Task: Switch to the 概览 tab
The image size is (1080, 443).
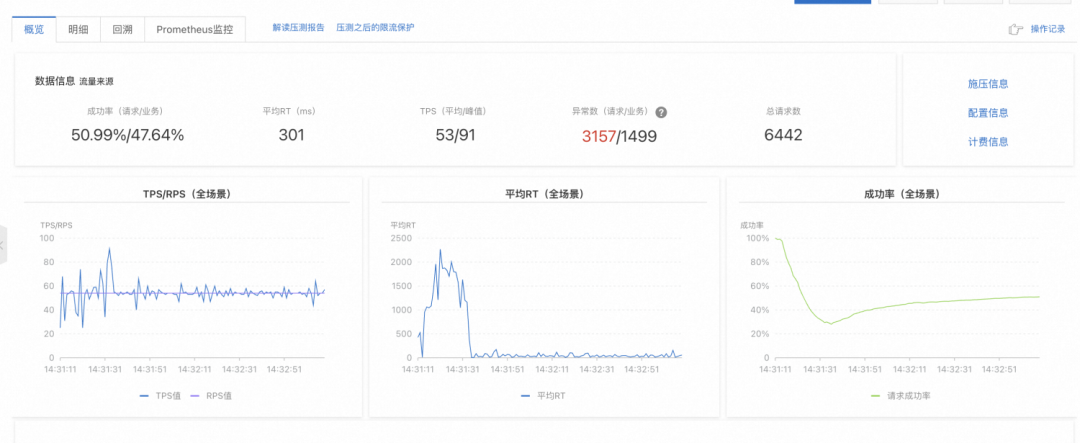Action: pyautogui.click(x=34, y=30)
